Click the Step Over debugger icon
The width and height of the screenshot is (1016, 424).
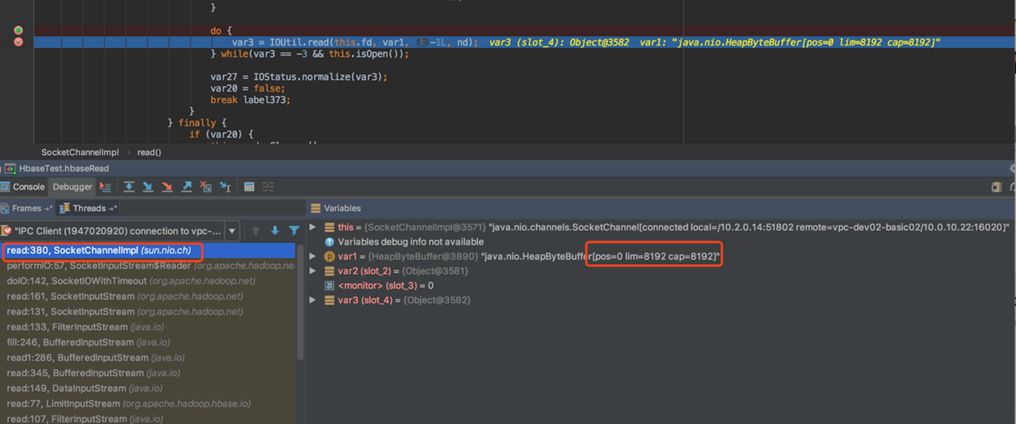(x=129, y=187)
